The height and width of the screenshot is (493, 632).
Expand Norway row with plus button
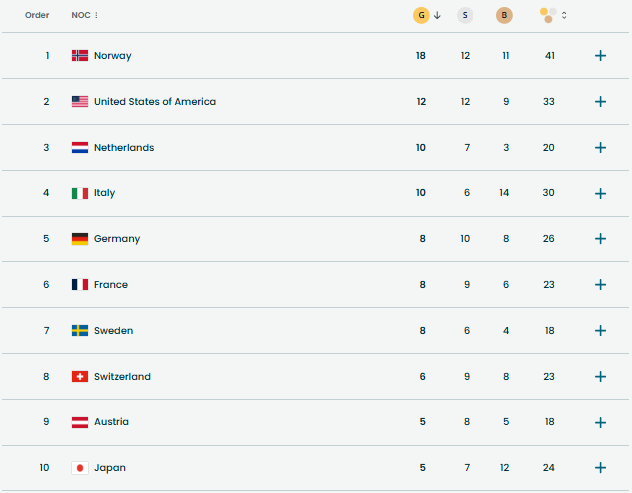[x=600, y=56]
